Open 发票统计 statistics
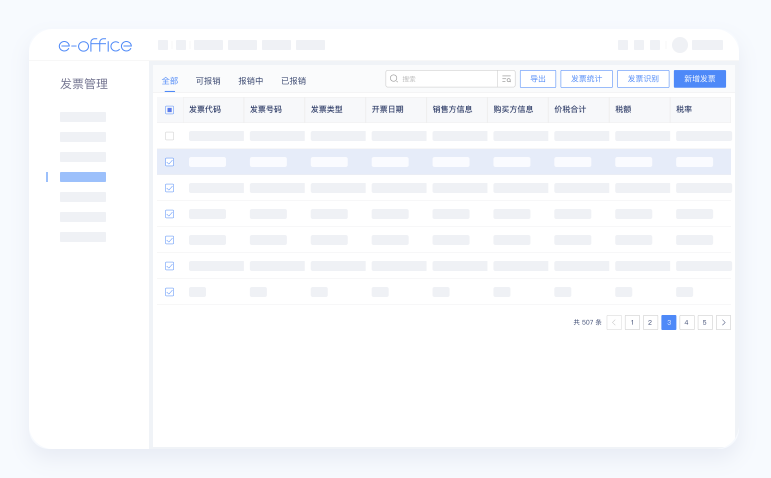This screenshot has height=478, width=771. (586, 79)
